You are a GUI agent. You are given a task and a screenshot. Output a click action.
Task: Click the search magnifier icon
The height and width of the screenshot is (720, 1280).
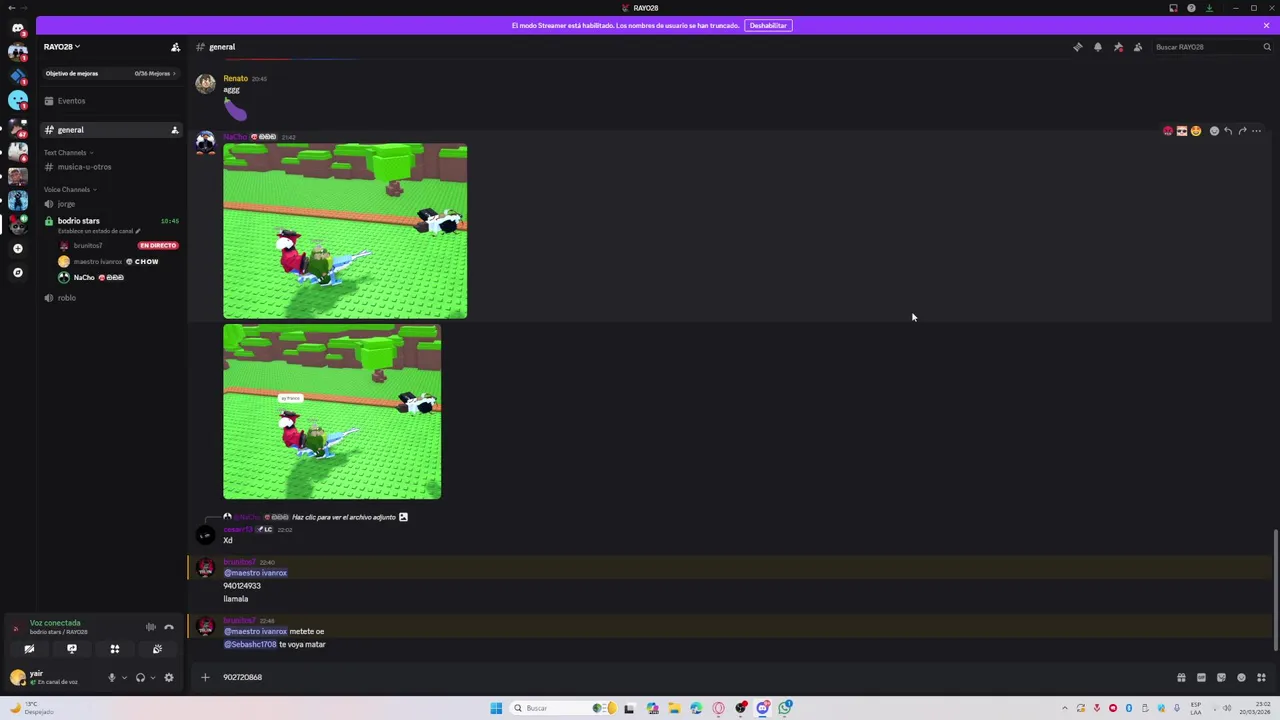pos(1267,47)
